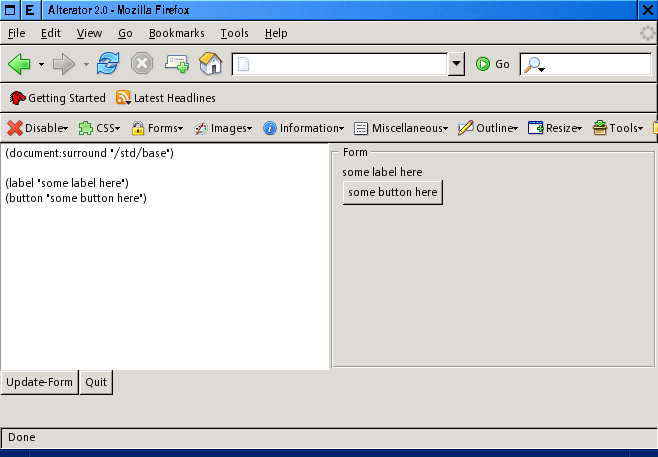Open the Images toolbar menu

[223, 128]
